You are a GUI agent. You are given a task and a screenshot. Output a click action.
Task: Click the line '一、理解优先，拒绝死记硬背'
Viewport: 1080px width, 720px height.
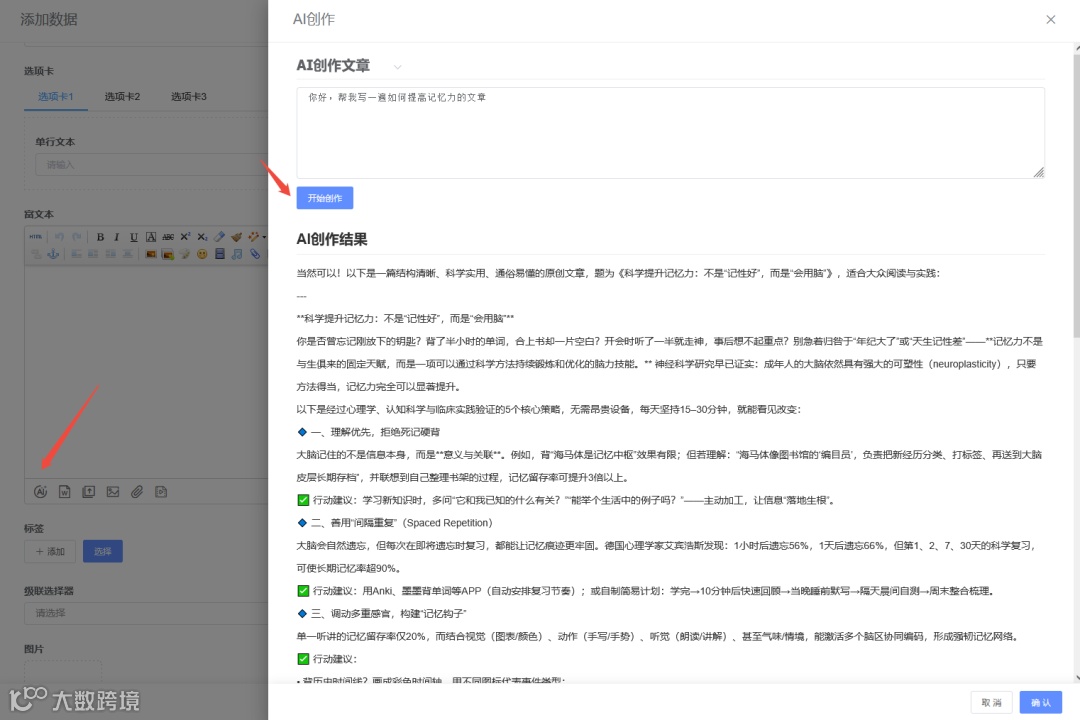(375, 432)
